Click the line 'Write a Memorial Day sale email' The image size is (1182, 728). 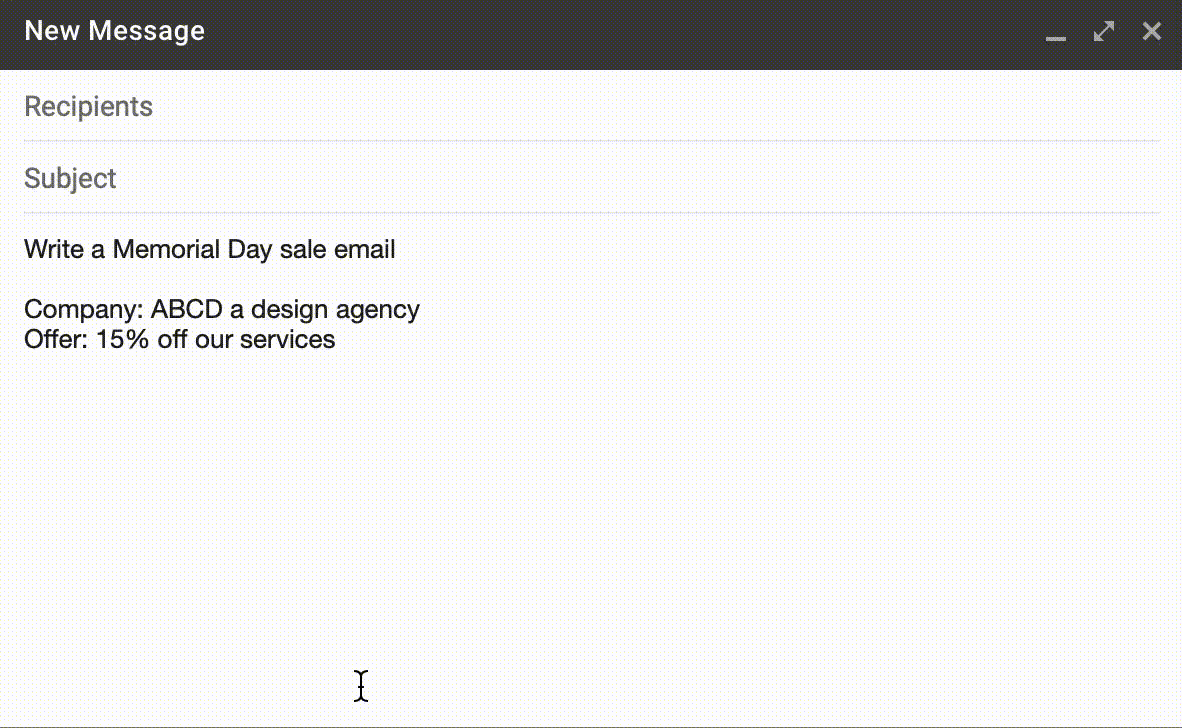209,249
